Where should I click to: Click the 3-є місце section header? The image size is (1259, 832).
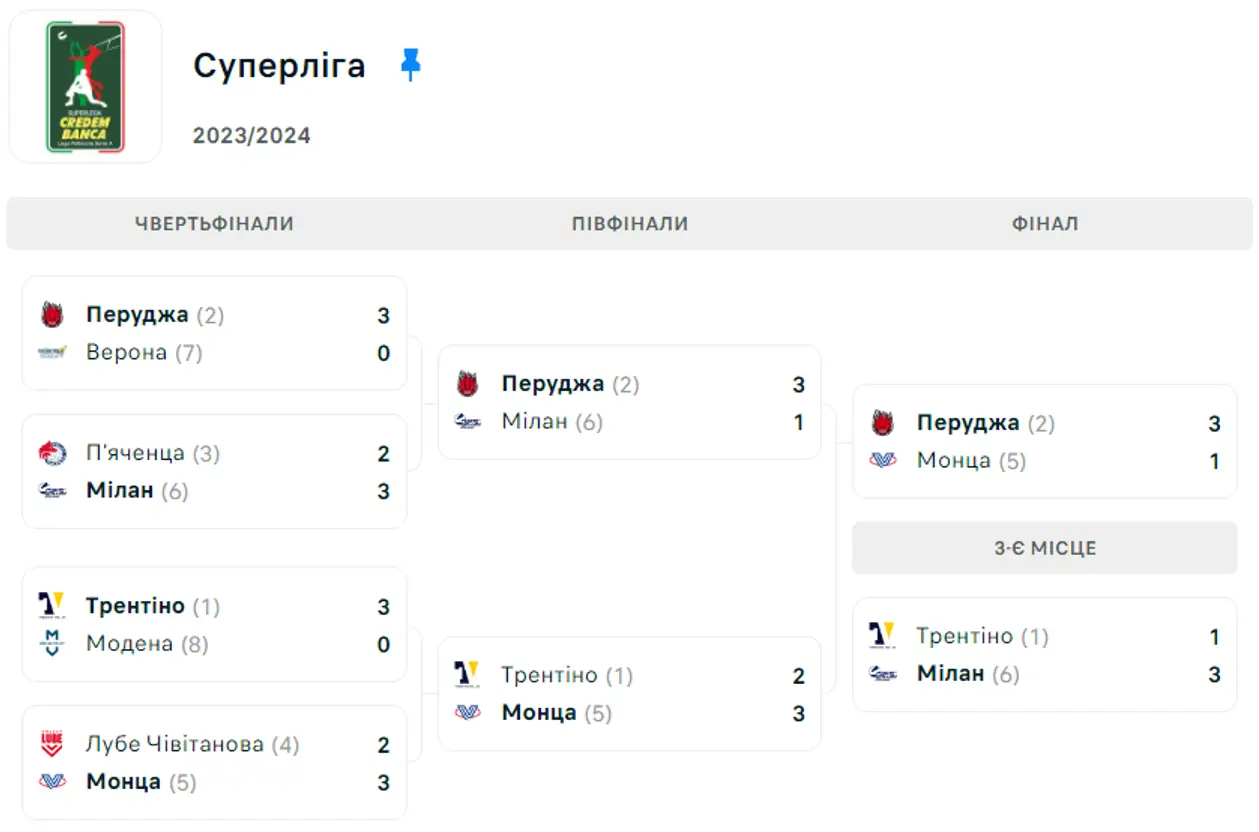pyautogui.click(x=1045, y=548)
